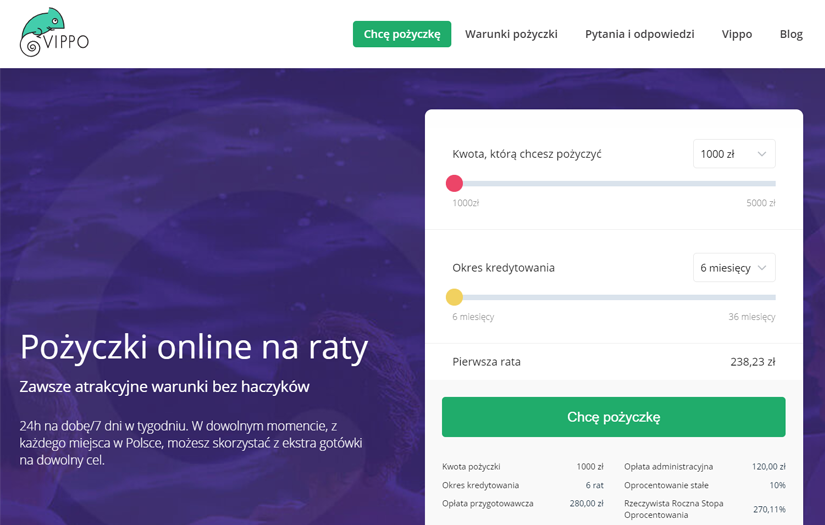Click the 5000 zł maximum amount label
This screenshot has width=825, height=525.
760,203
